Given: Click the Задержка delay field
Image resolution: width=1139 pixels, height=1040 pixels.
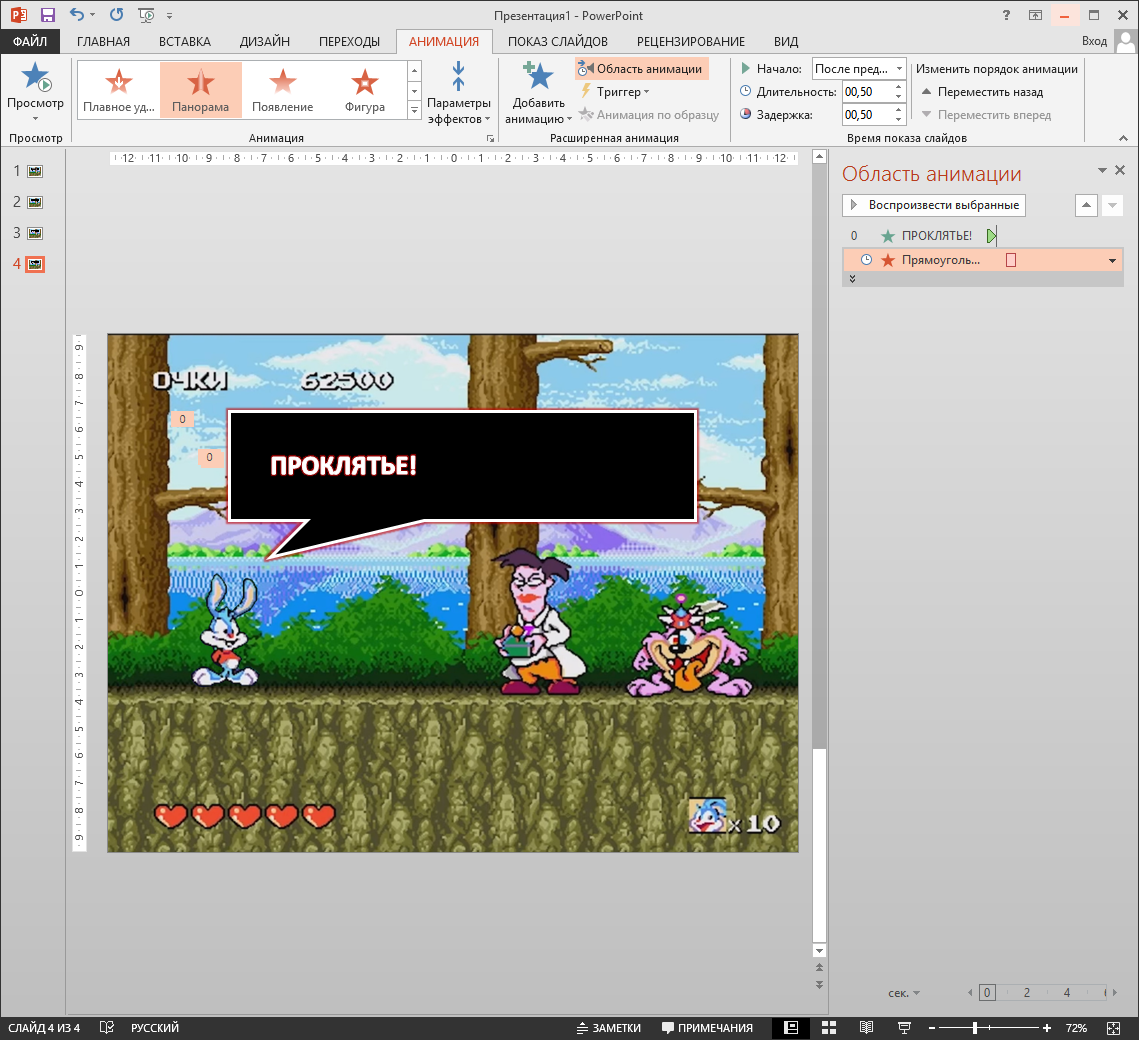Looking at the screenshot, I should click(867, 115).
